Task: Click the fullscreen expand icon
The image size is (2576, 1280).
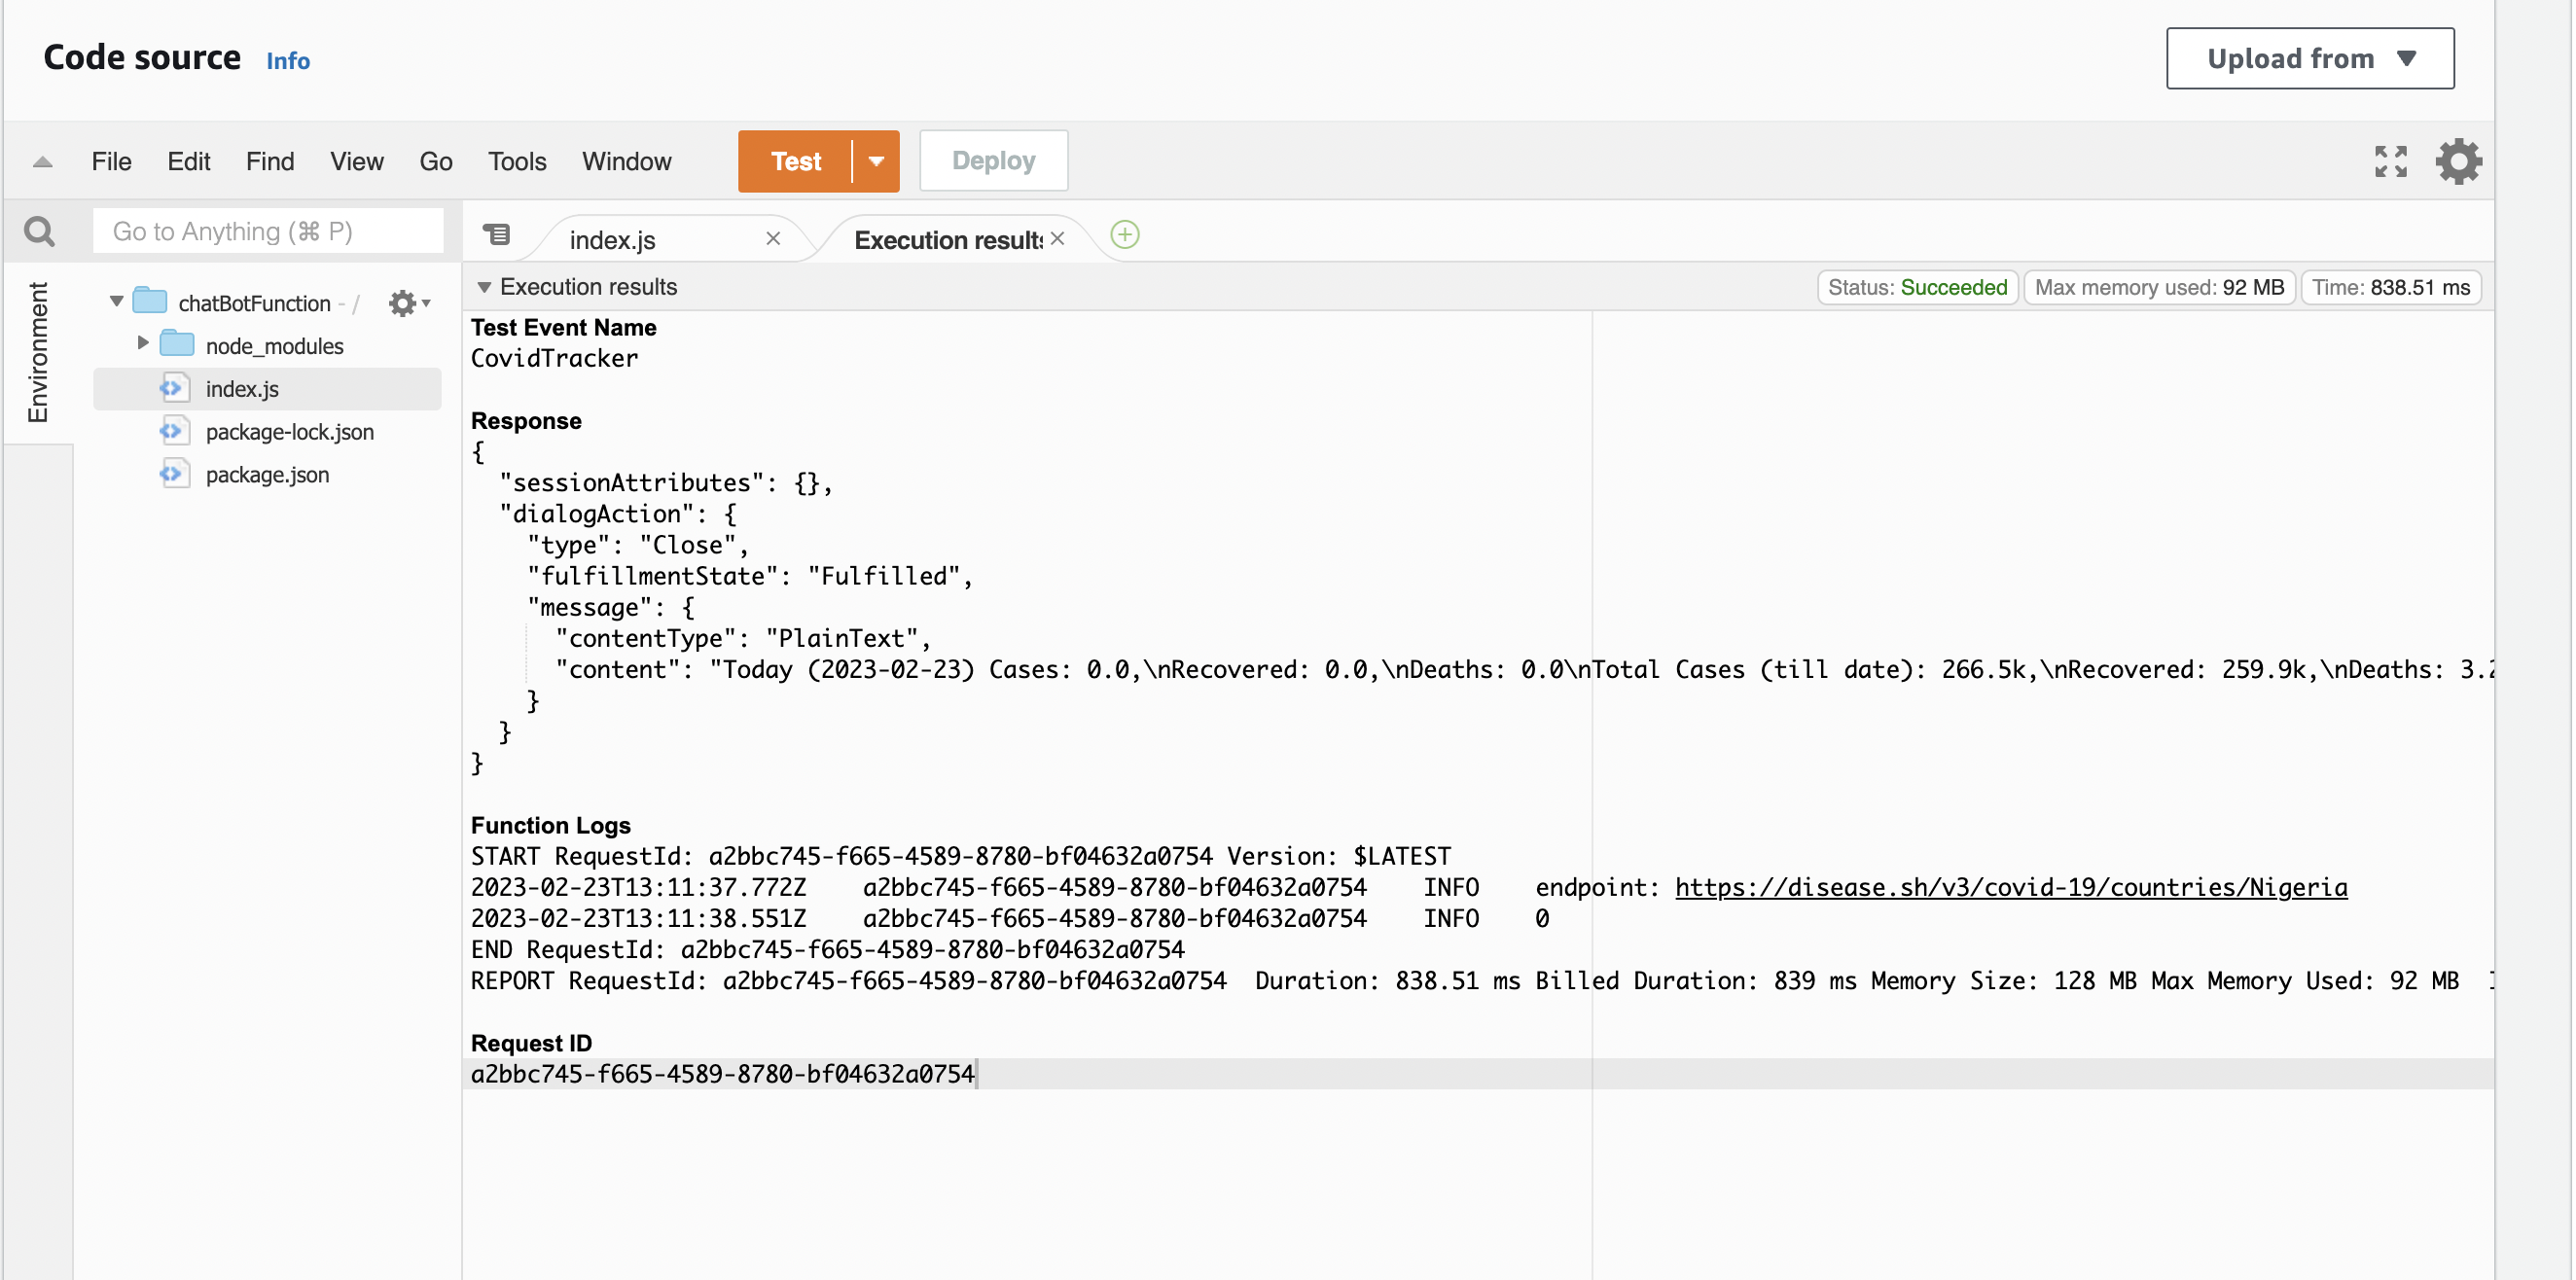Action: click(2390, 160)
